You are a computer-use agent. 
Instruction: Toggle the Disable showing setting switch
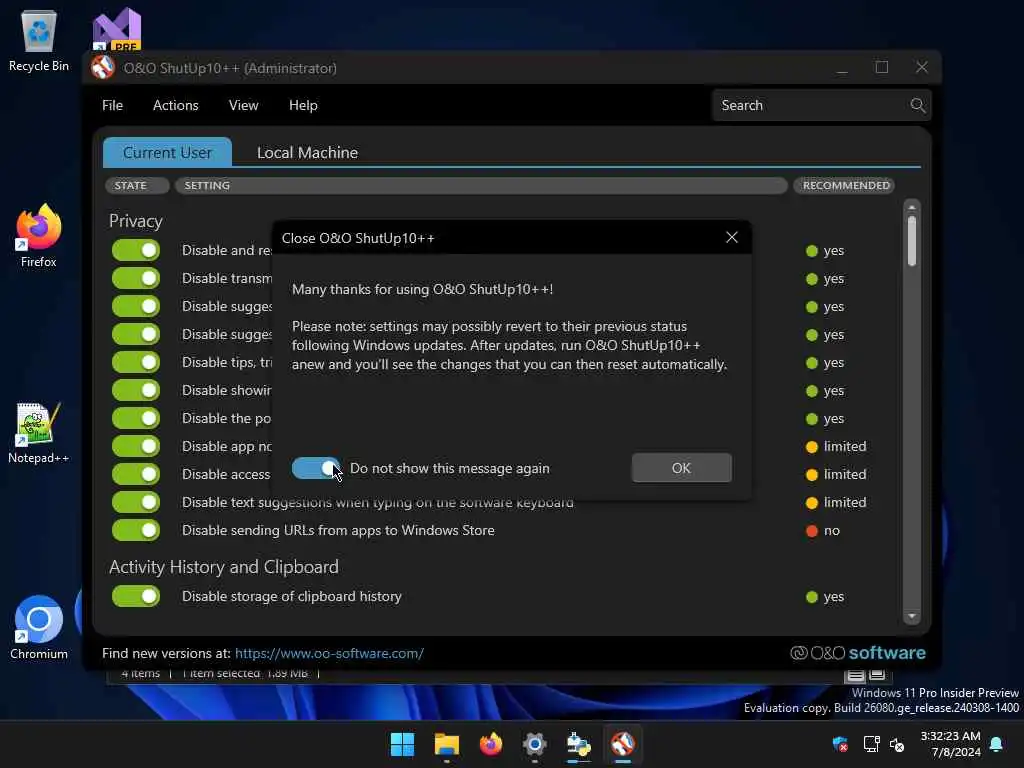tap(136, 390)
